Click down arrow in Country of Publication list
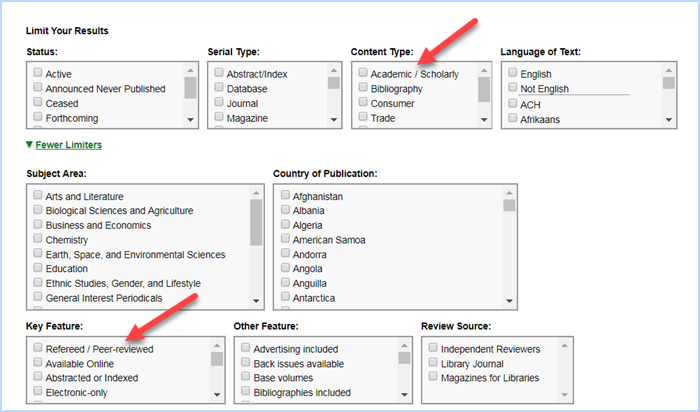This screenshot has height=412, width=700. (509, 301)
